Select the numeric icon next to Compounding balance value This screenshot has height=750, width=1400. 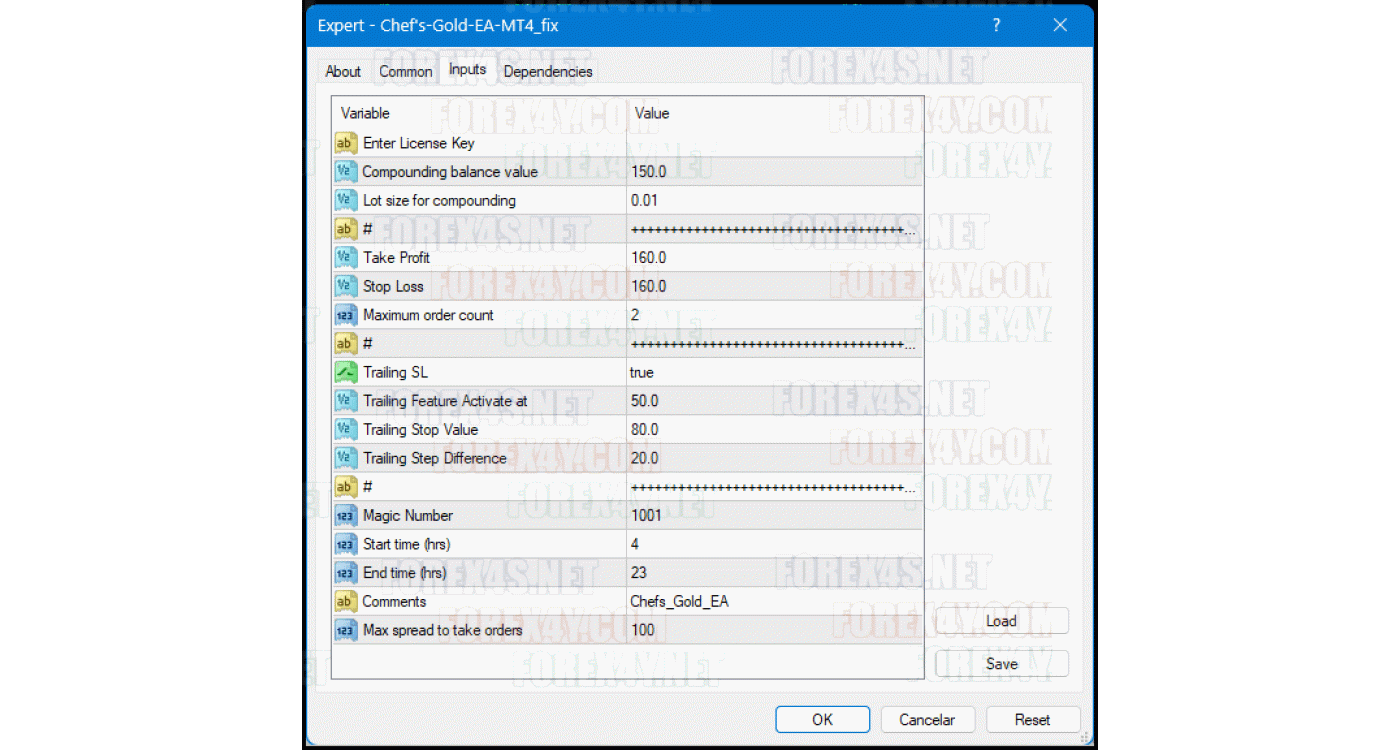345,171
